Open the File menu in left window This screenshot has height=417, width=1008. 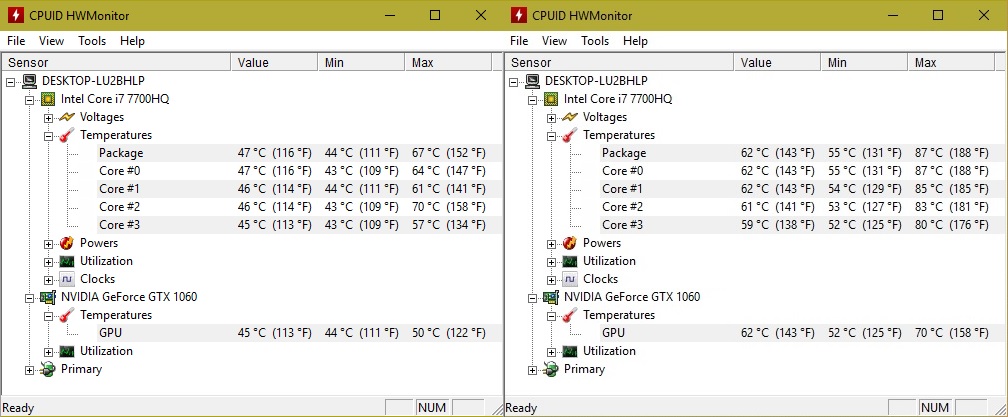coord(16,41)
